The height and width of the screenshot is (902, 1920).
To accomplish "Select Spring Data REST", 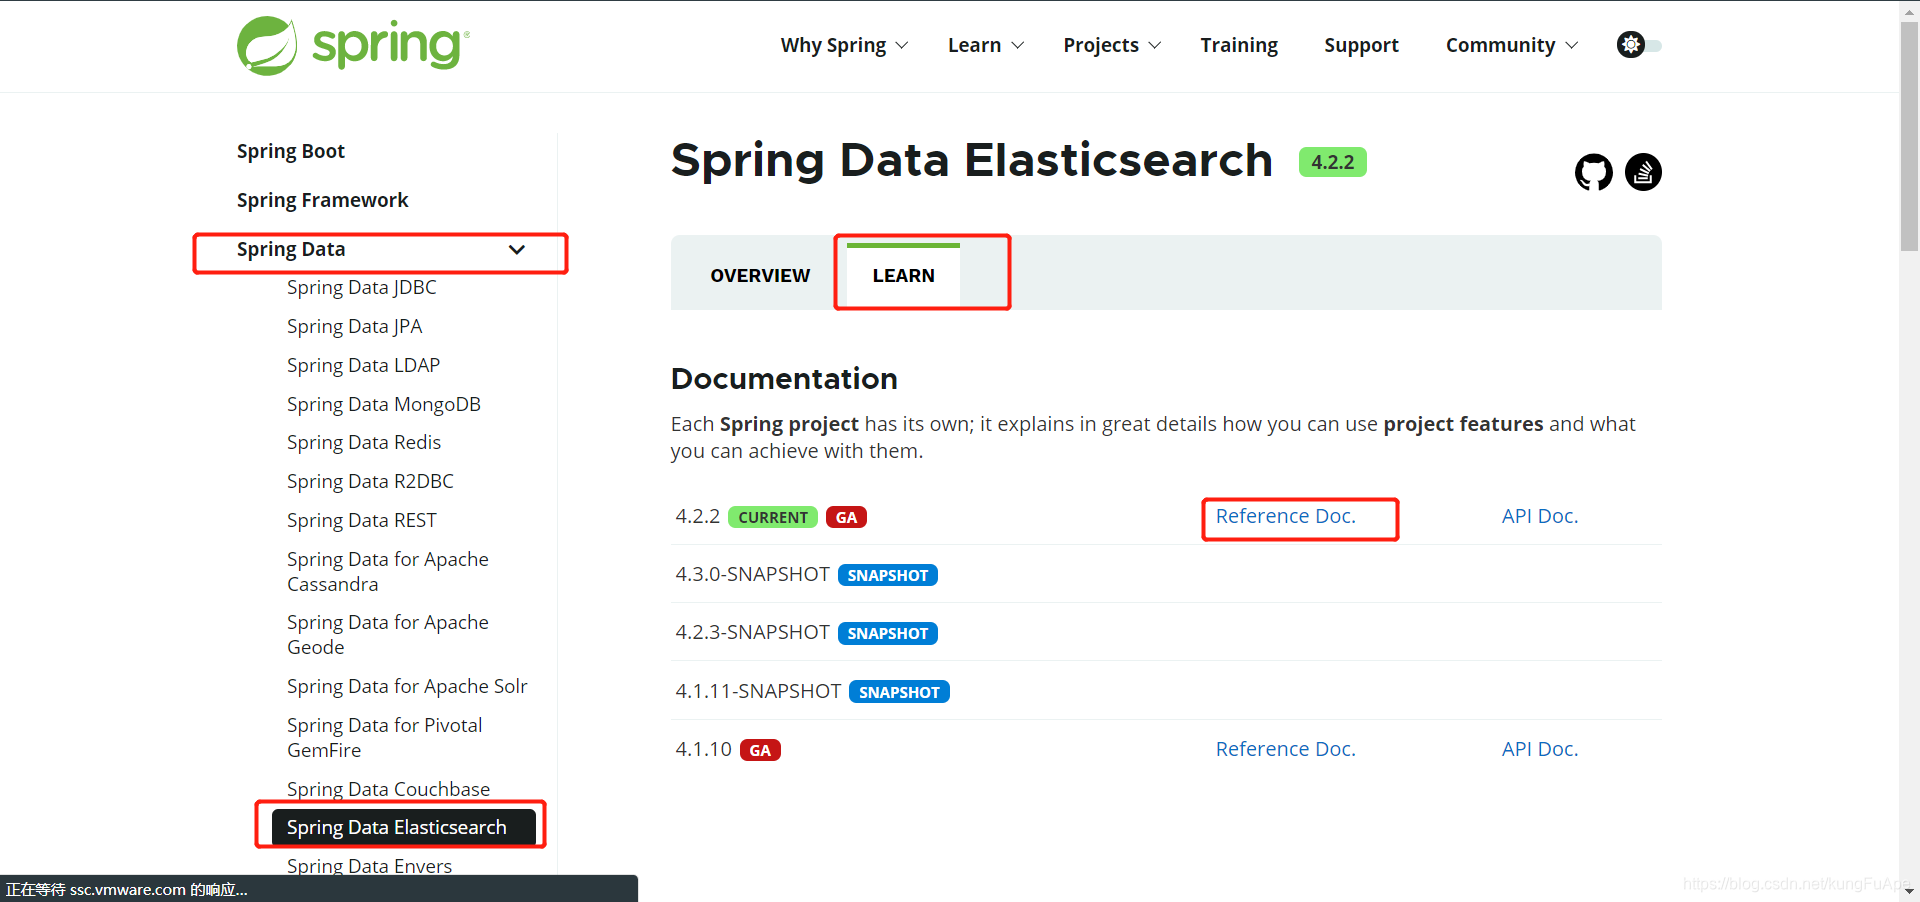I will (361, 520).
